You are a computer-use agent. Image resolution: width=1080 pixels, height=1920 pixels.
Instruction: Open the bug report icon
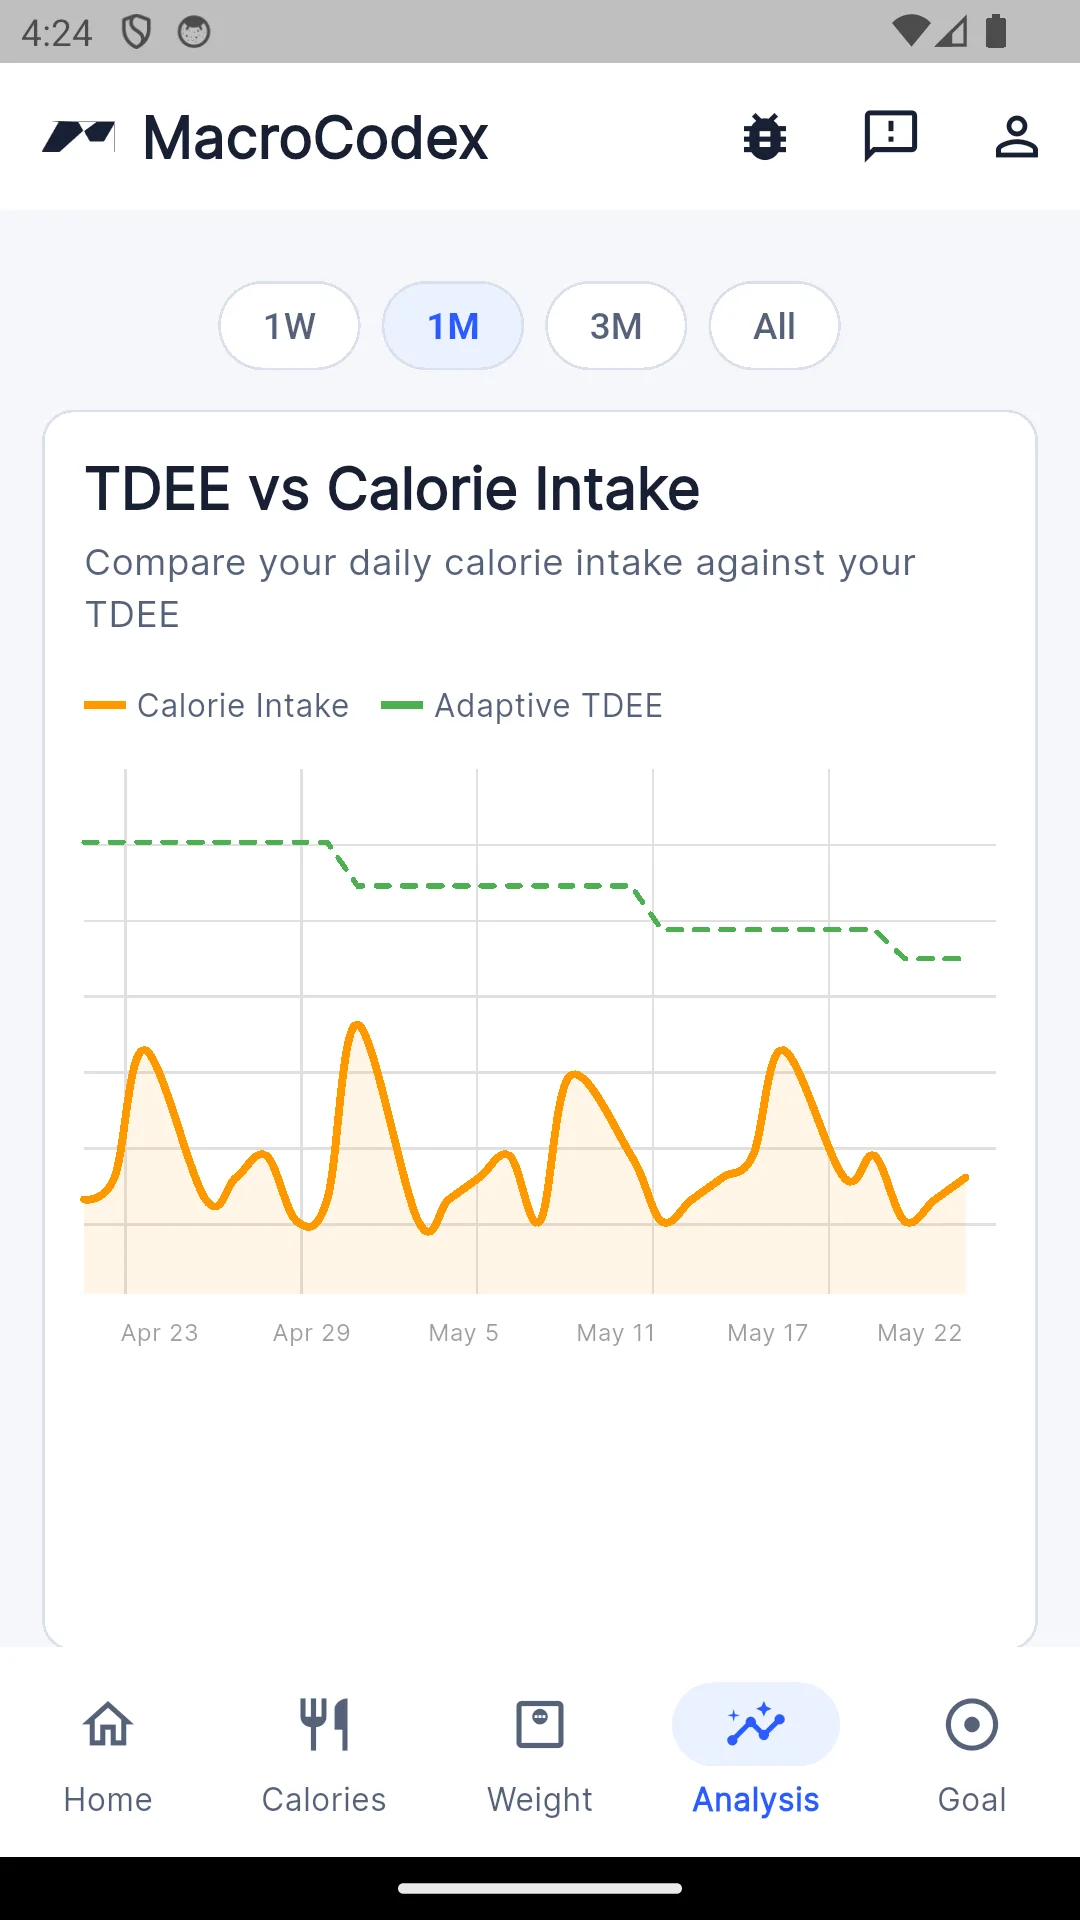tap(765, 137)
